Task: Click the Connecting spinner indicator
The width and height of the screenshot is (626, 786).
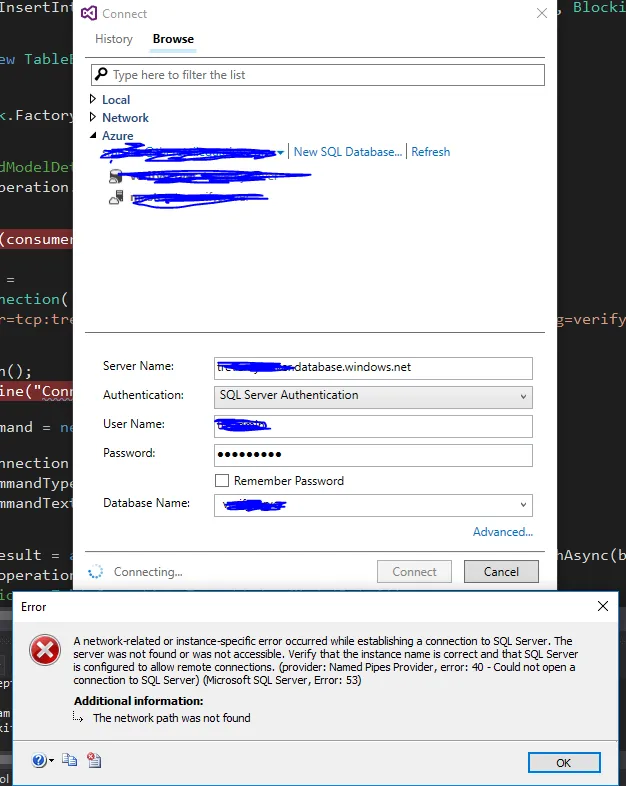Action: [x=95, y=572]
